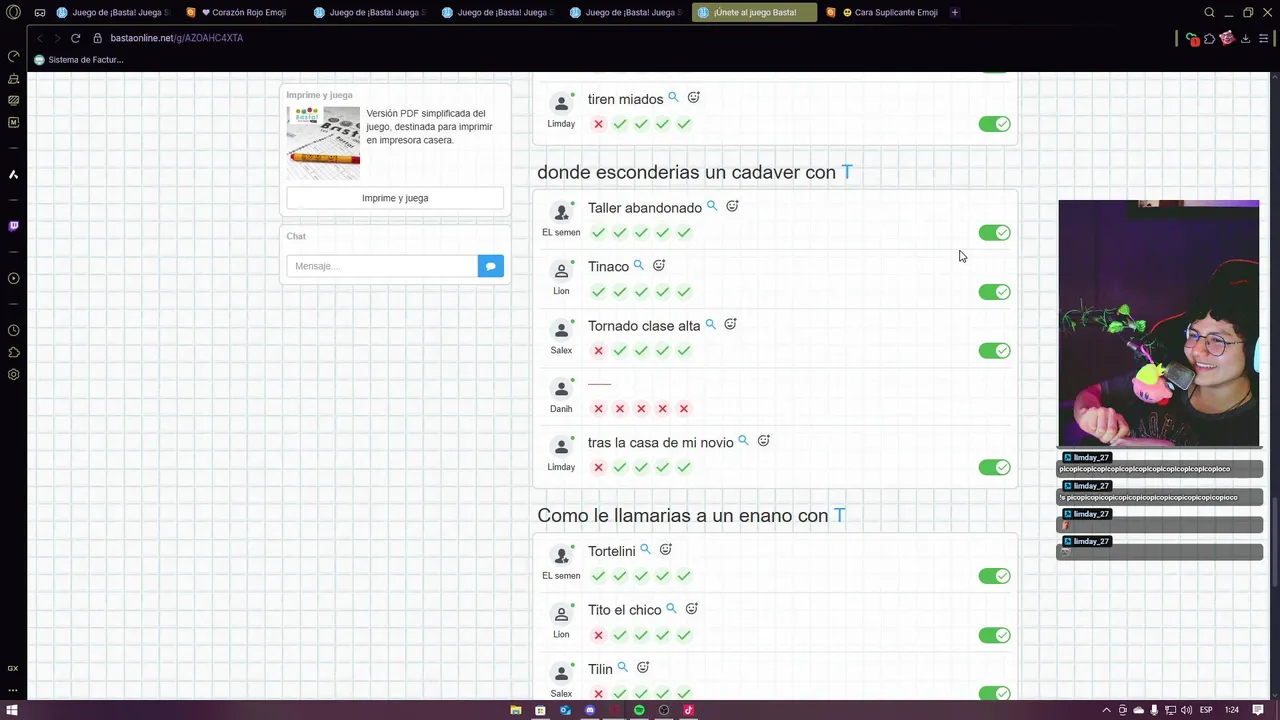The width and height of the screenshot is (1280, 720).
Task: Click the 1:24 clock in taskbar
Action: [1232, 710]
